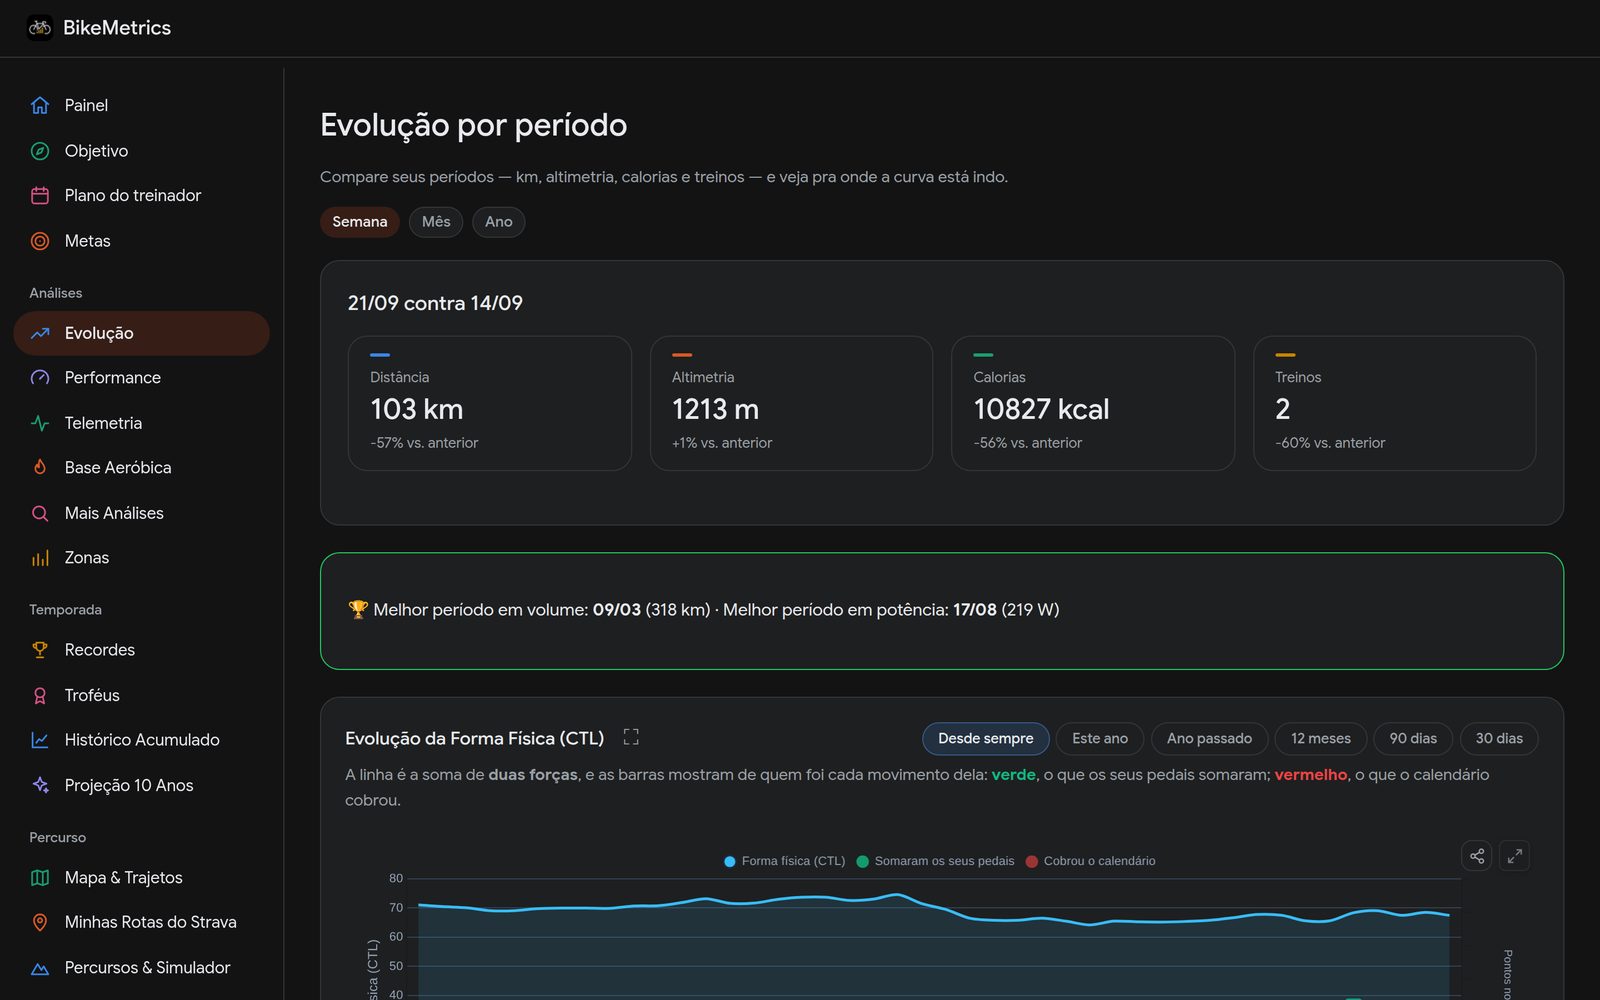
Task: Toggle Forma física (CTL) legend series
Action: point(785,861)
